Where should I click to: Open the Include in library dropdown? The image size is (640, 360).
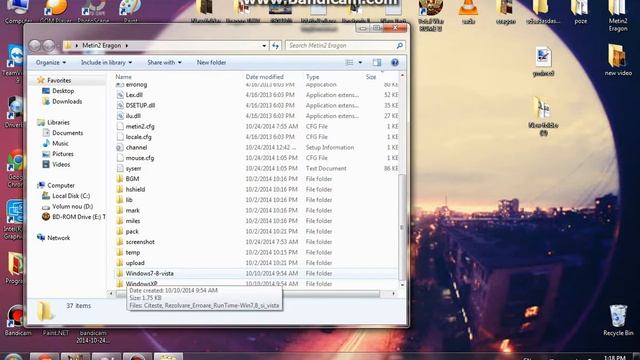click(106, 62)
